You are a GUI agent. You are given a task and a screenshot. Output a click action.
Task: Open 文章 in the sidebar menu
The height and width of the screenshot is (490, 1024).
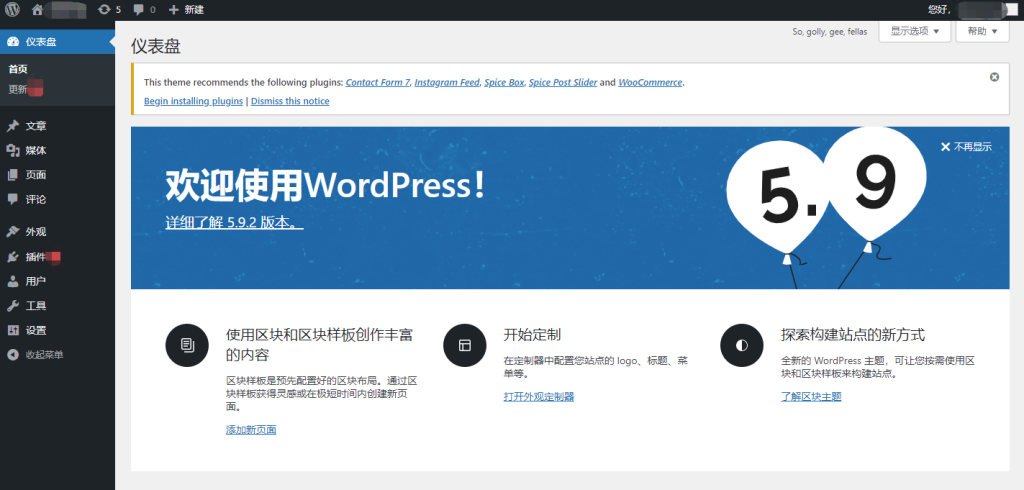(x=36, y=126)
